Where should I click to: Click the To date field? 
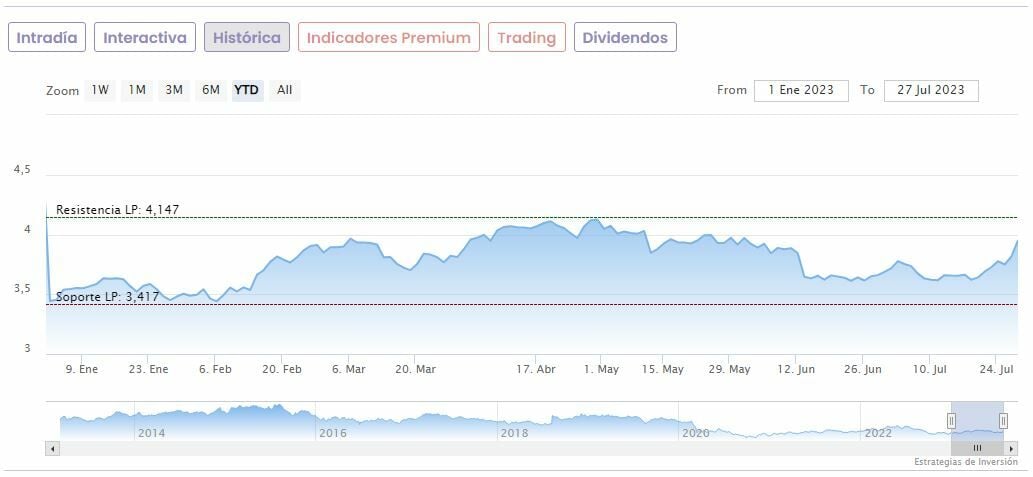click(x=931, y=90)
